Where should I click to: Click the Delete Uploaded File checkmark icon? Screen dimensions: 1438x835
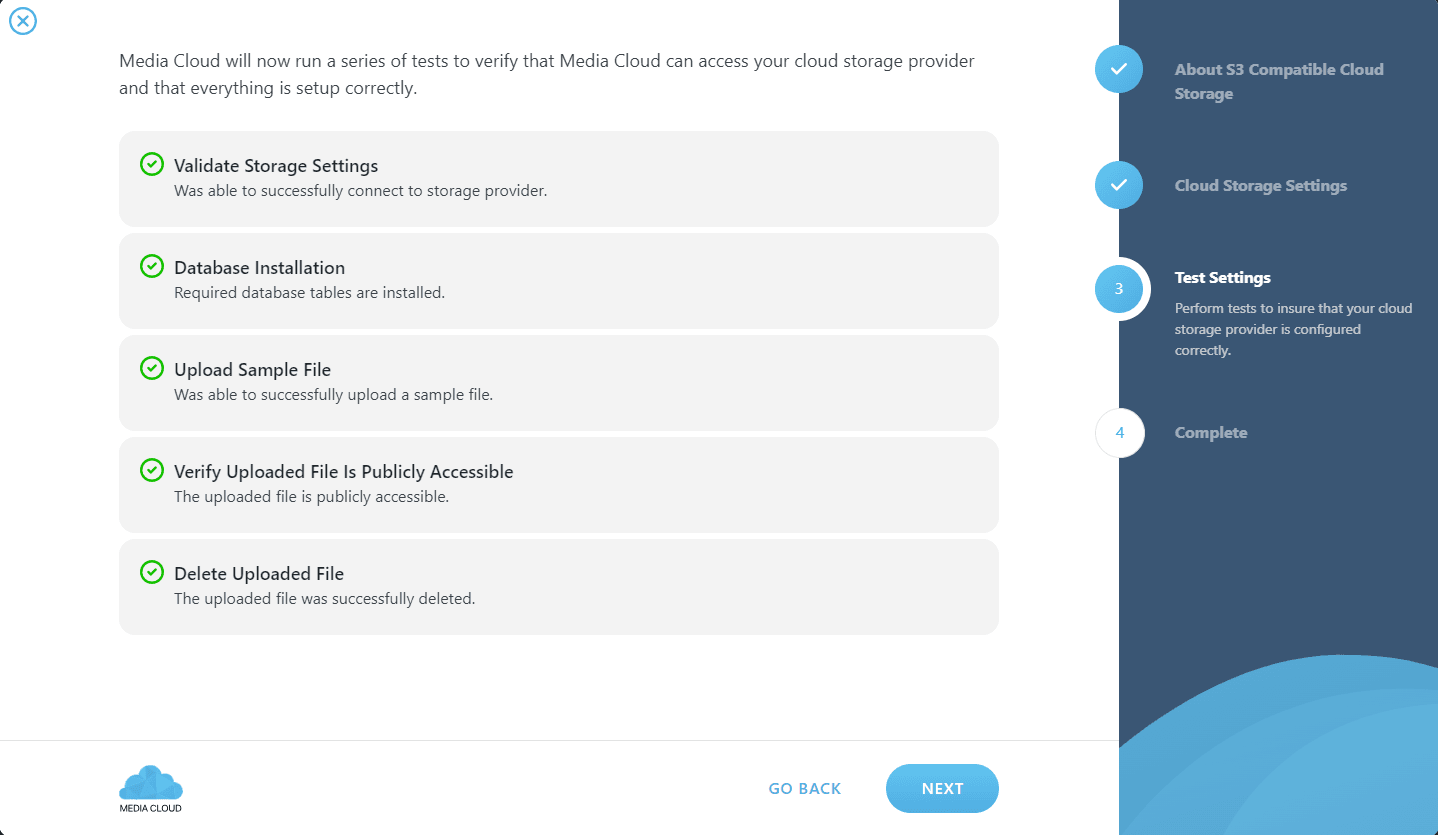(x=151, y=572)
